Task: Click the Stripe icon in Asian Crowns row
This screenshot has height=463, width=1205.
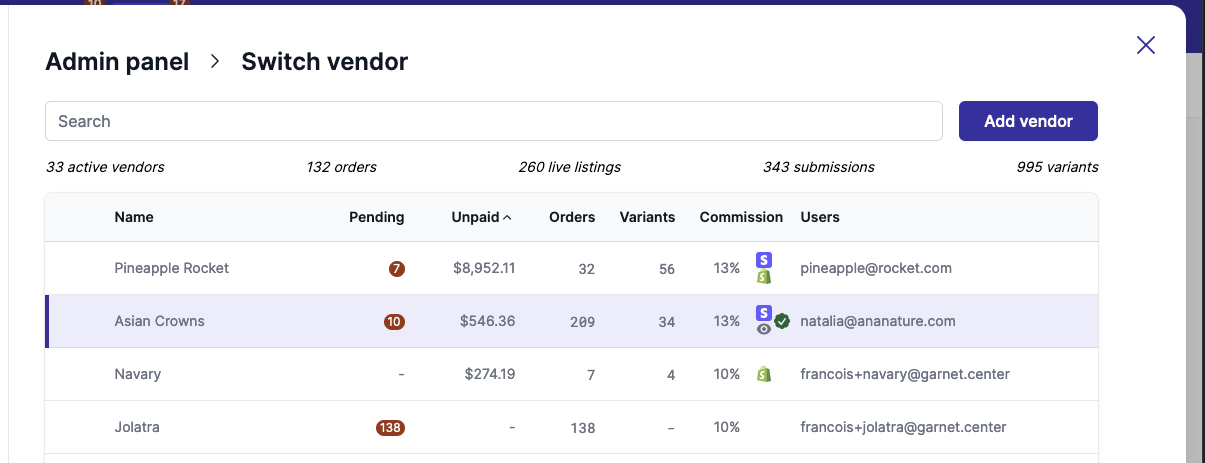Action: 764,313
